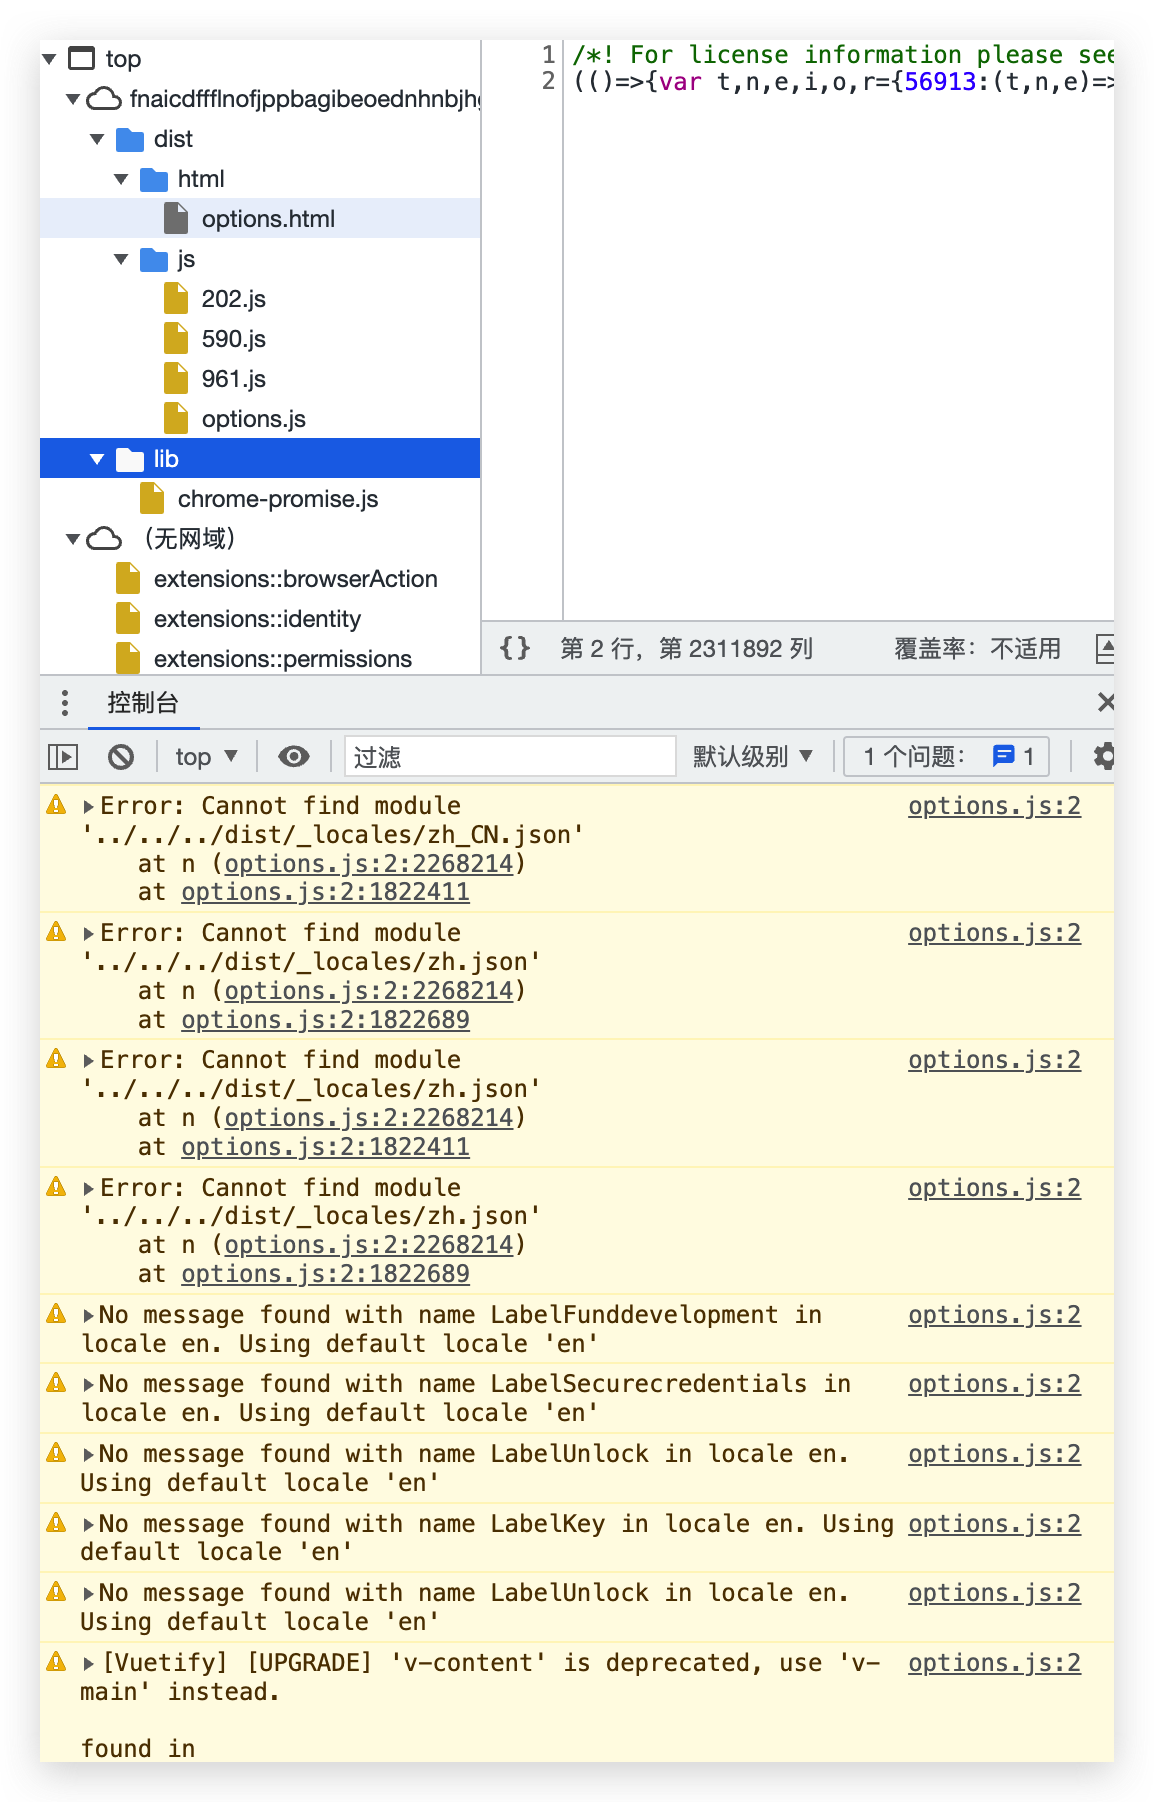Open the console settings gear
This screenshot has height=1802, width=1154.
[1104, 757]
